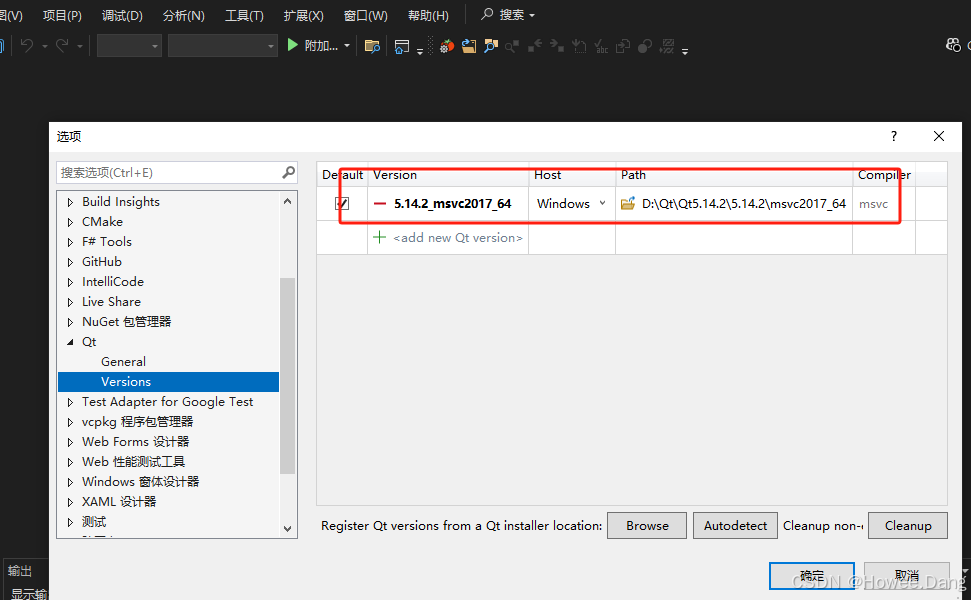Image resolution: width=971 pixels, height=600 pixels.
Task: Click the Browse button
Action: pyautogui.click(x=647, y=526)
